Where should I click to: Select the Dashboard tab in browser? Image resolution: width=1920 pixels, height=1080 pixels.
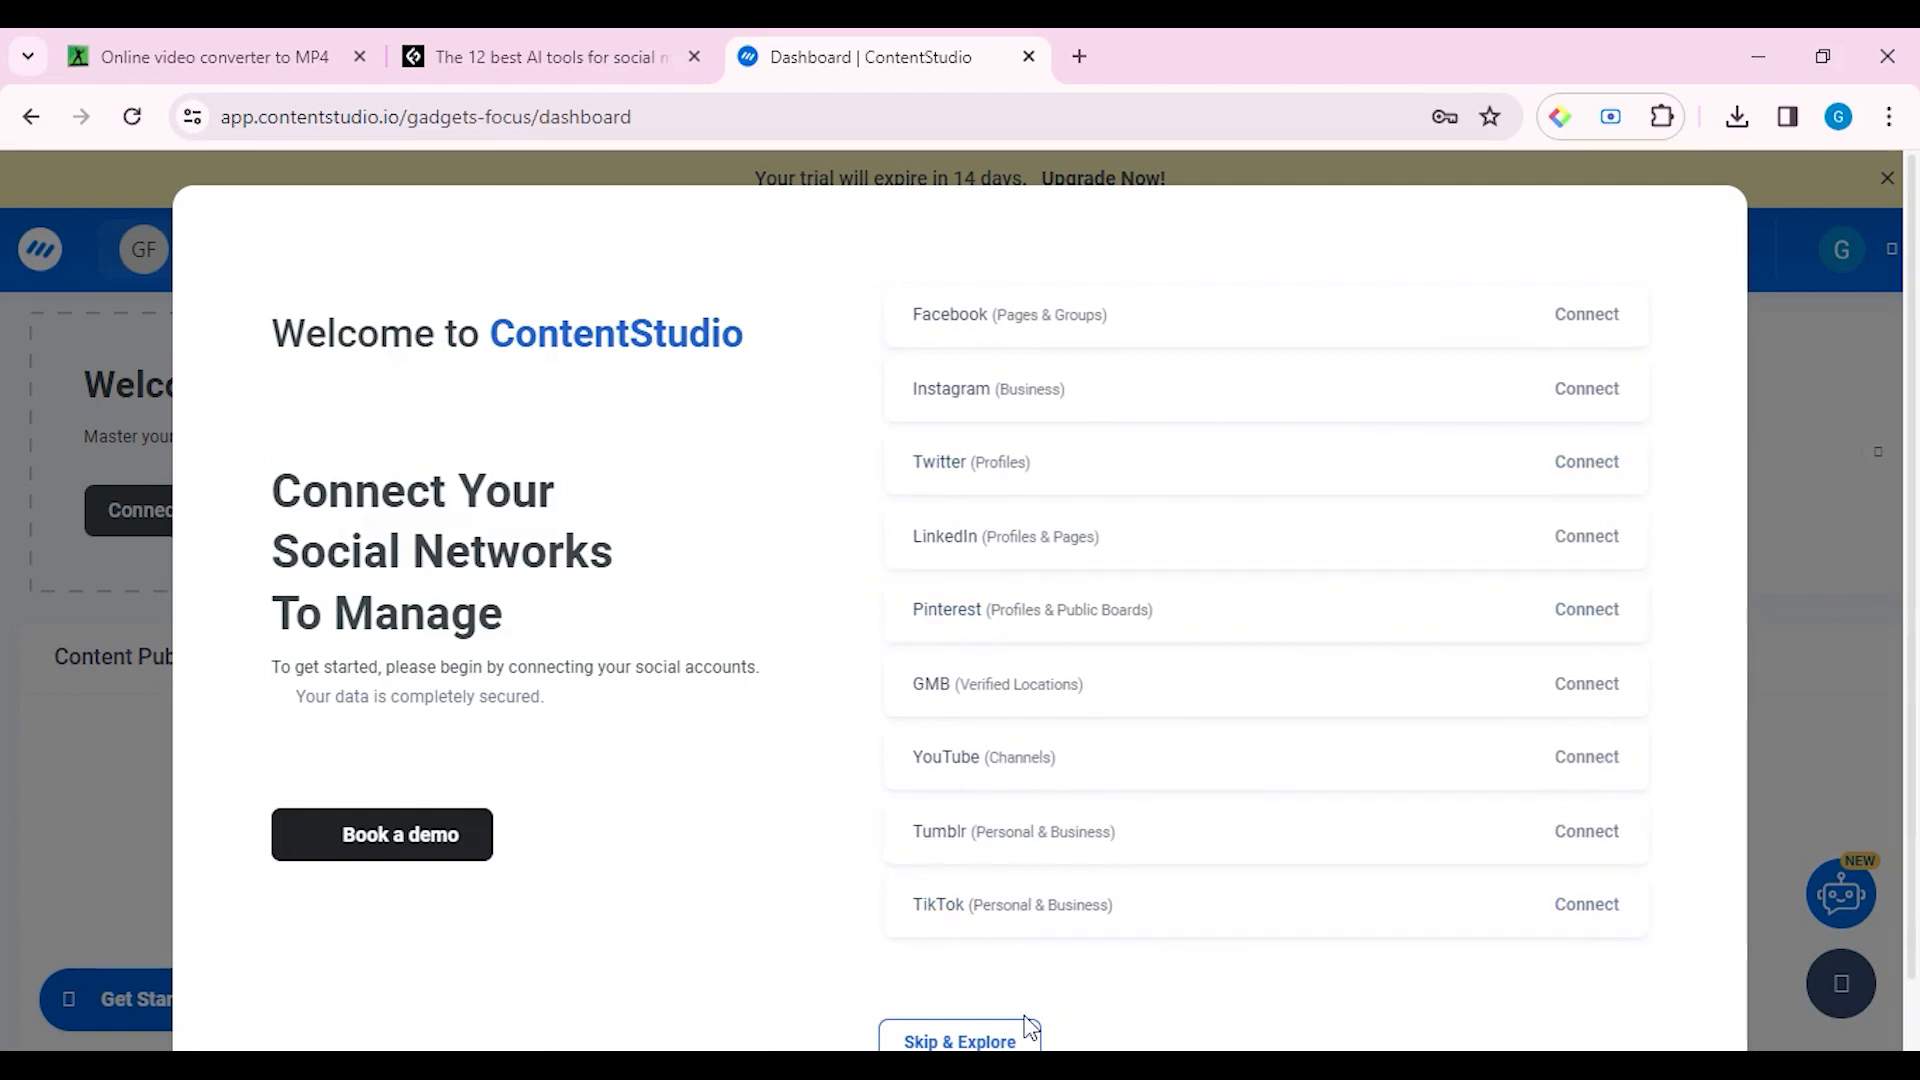(x=870, y=57)
